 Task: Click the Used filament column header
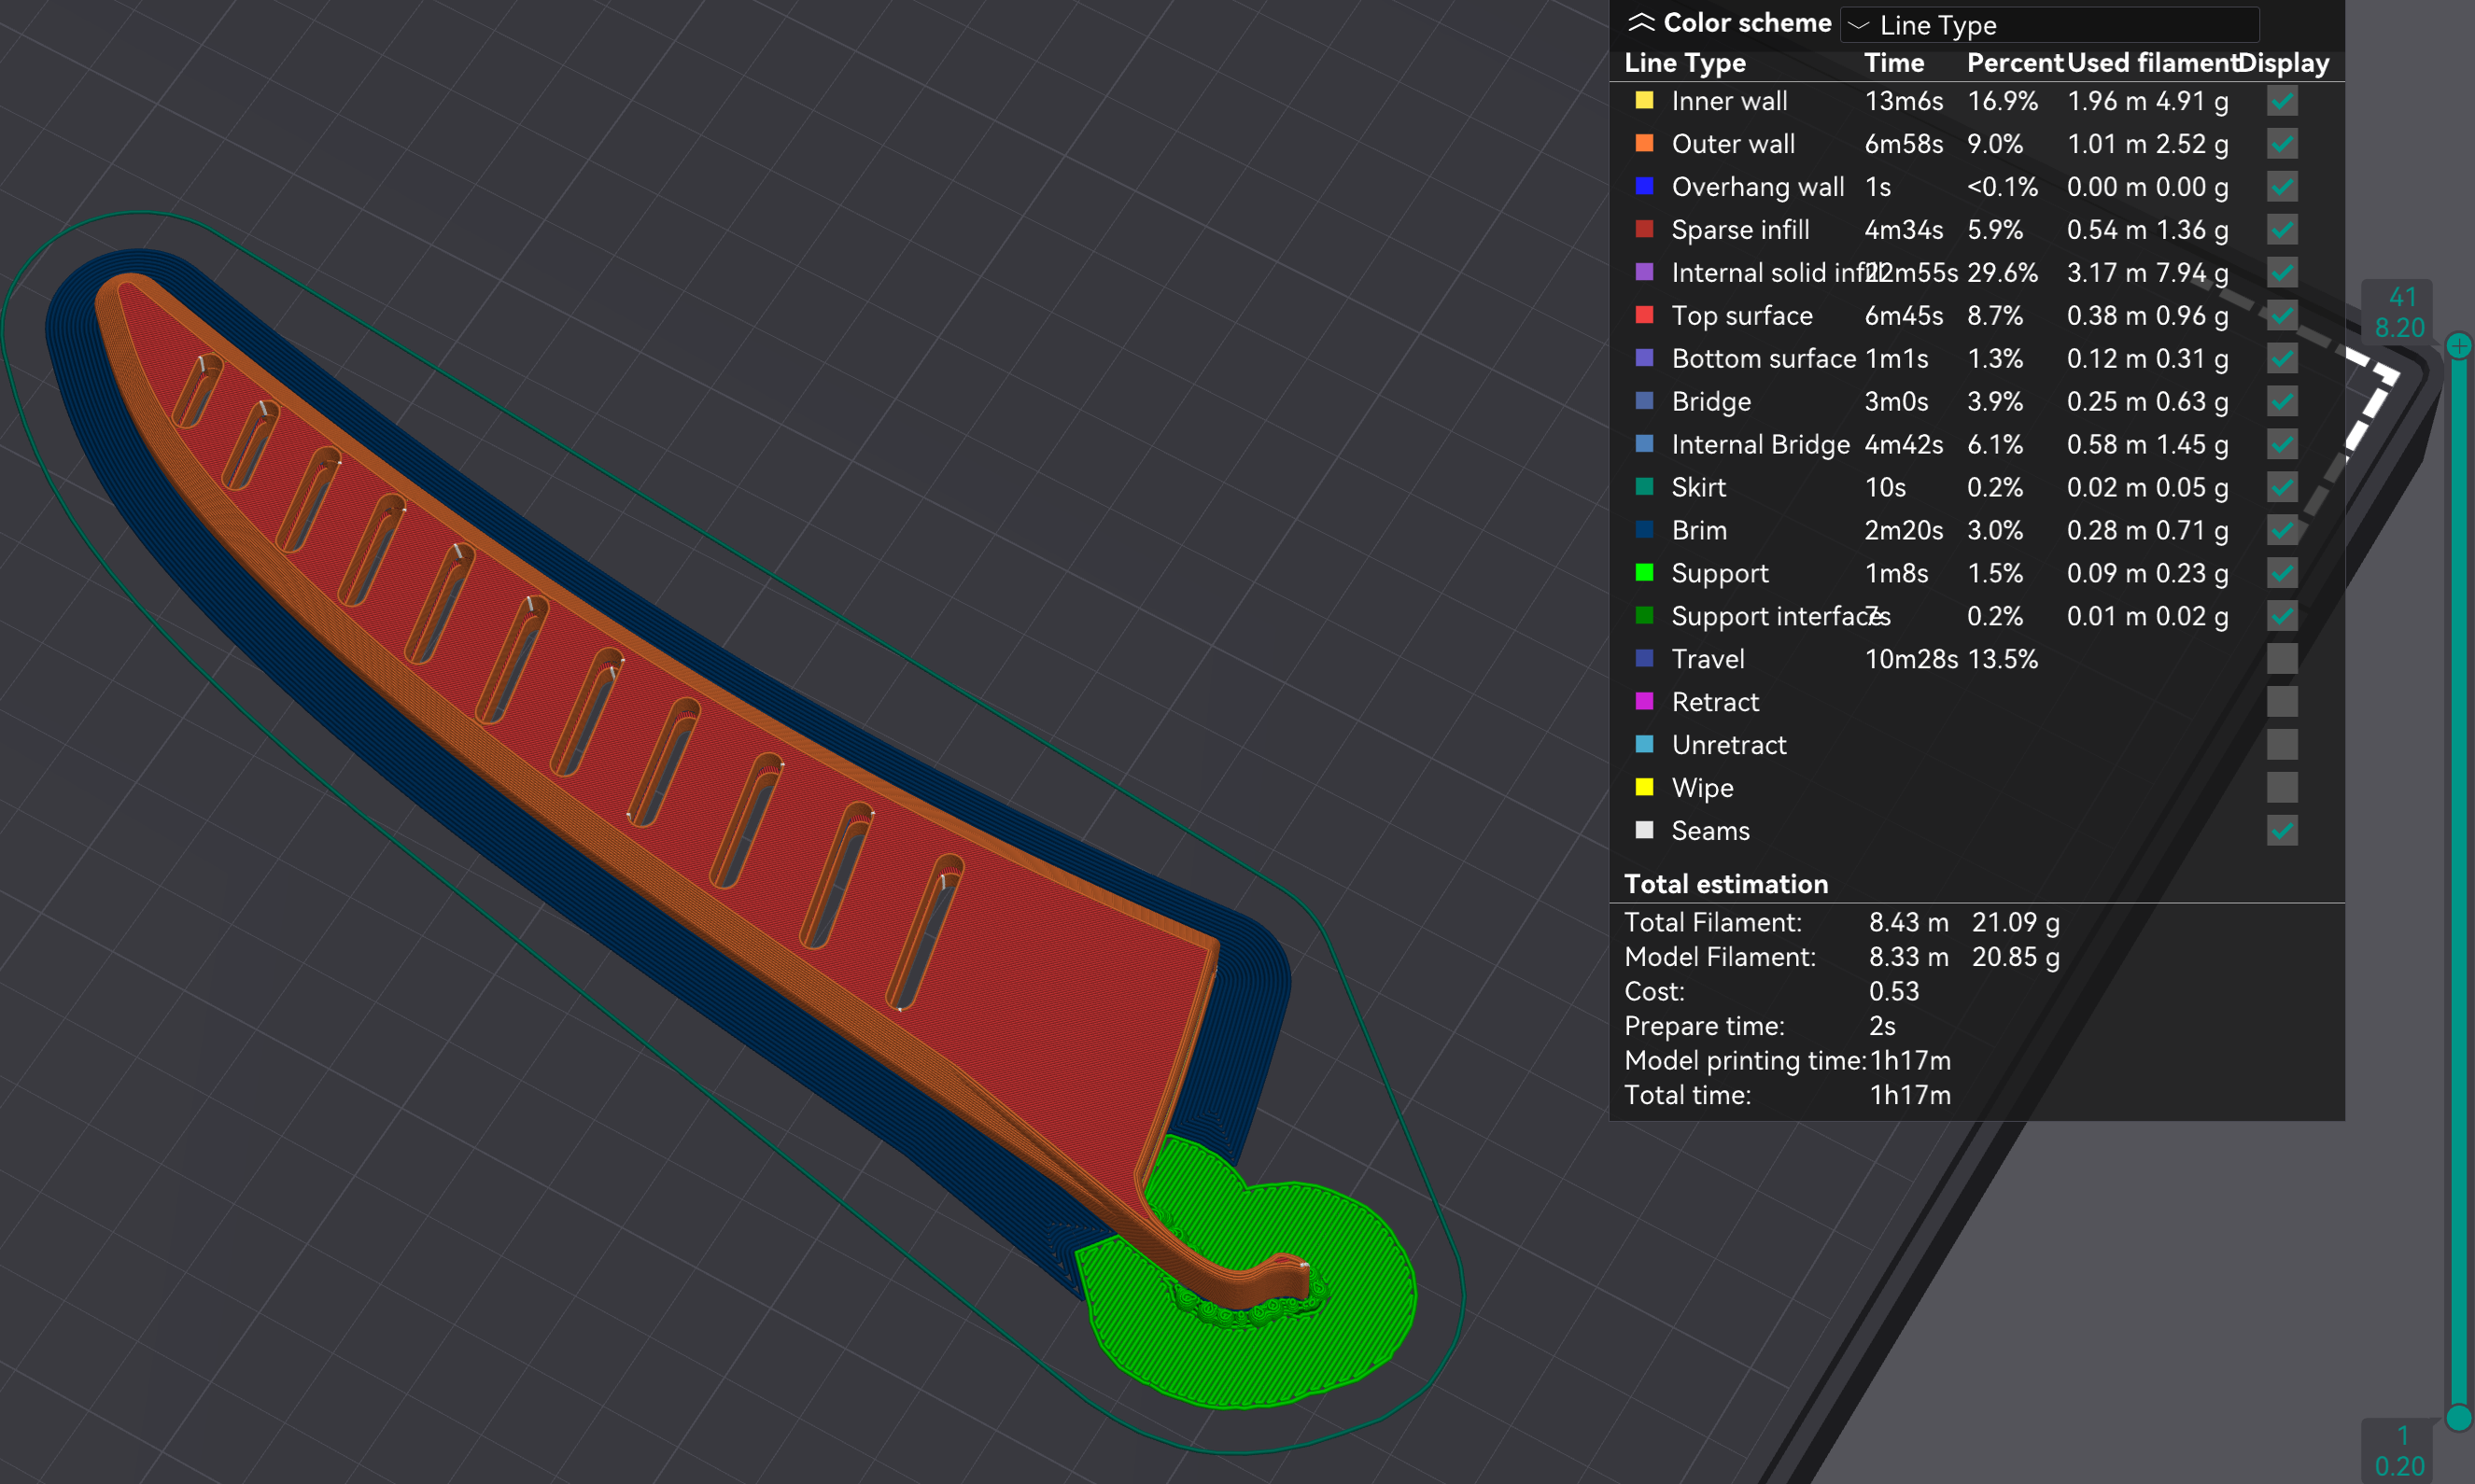2150,63
